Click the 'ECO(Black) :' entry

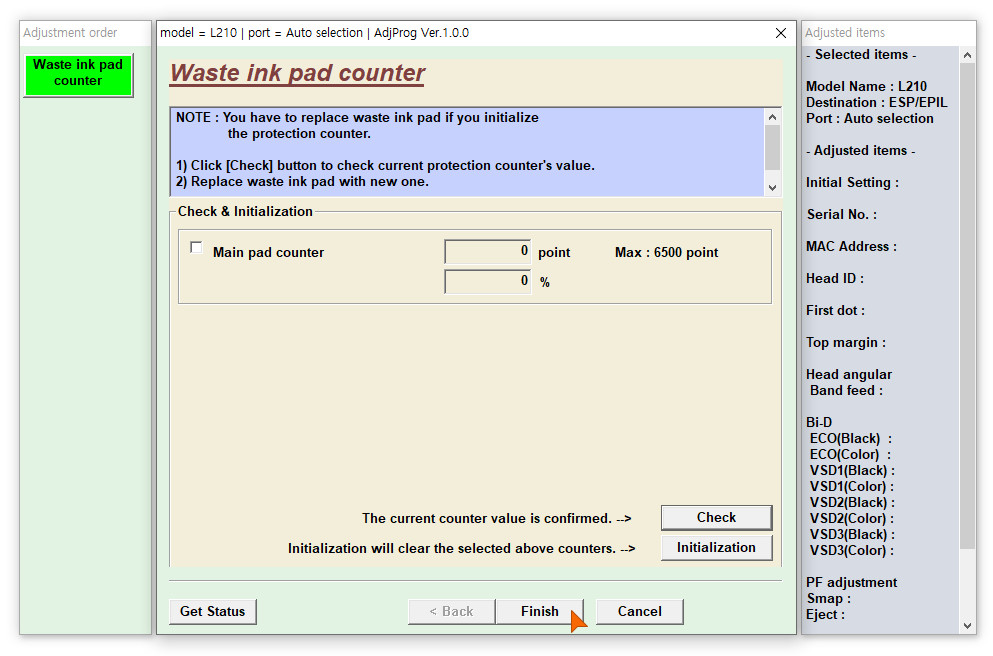tap(851, 438)
